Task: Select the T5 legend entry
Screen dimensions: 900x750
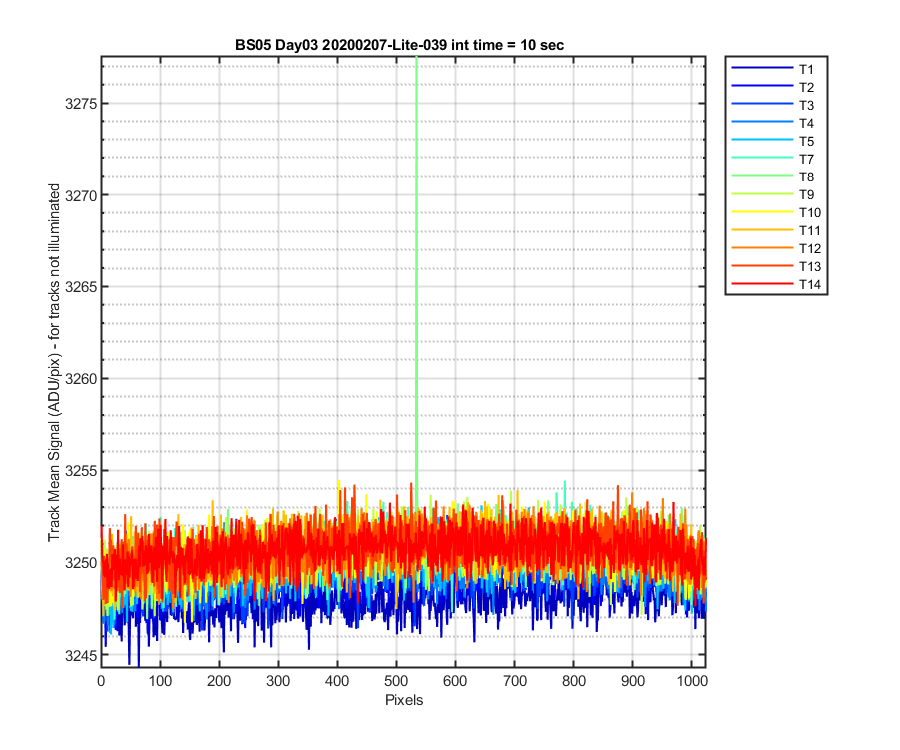Action: tap(773, 141)
